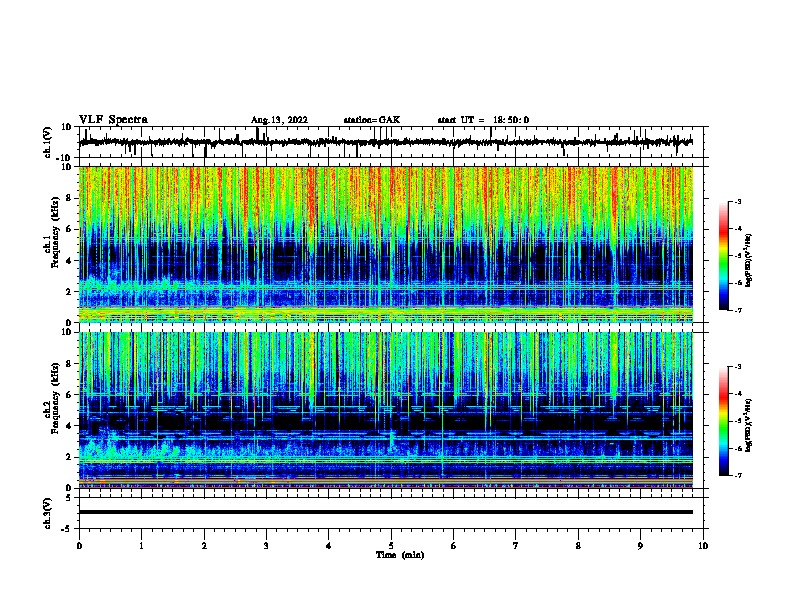
Task: Click the "VLF Spectra" plot title
Action: click(x=113, y=120)
